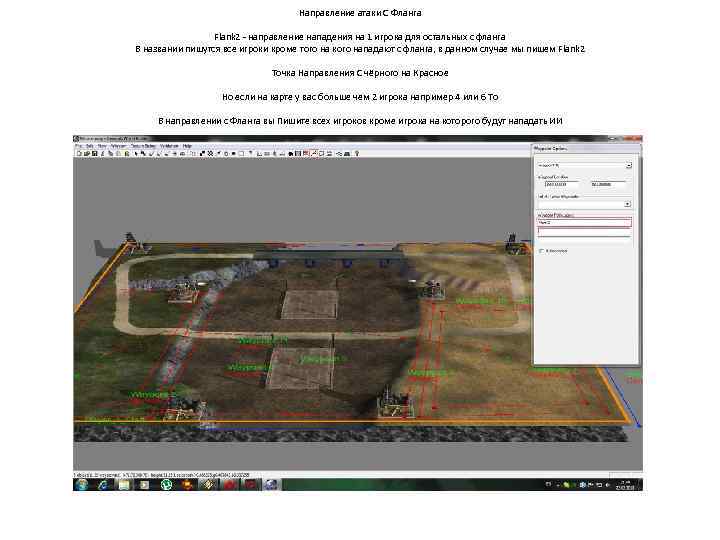
Task: Expand the waypoint name dropdown in Waypoint Options
Action: 629,165
